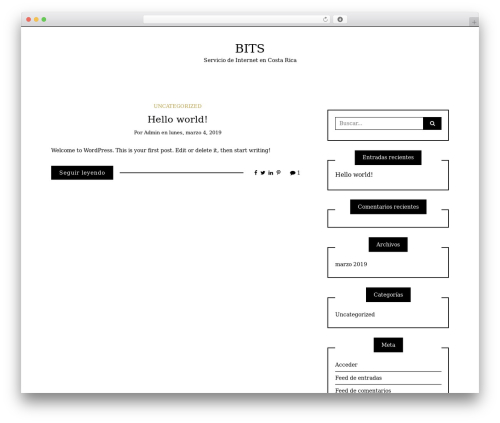Share post on Pinterest icon
Viewport: 500px width, 423px height.
coord(279,173)
